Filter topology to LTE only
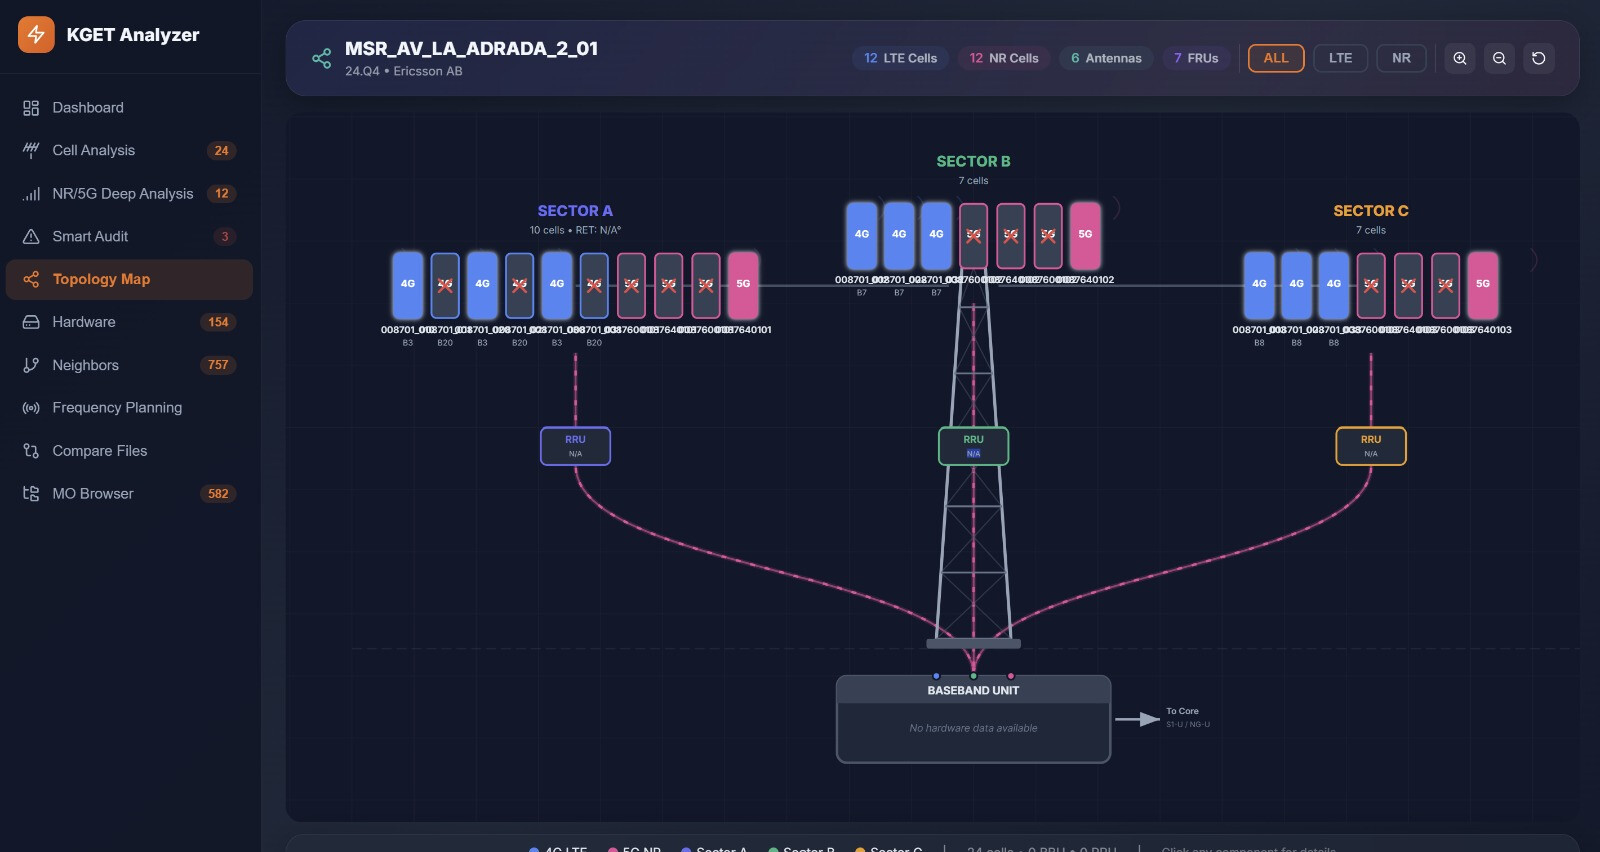 pyautogui.click(x=1340, y=58)
